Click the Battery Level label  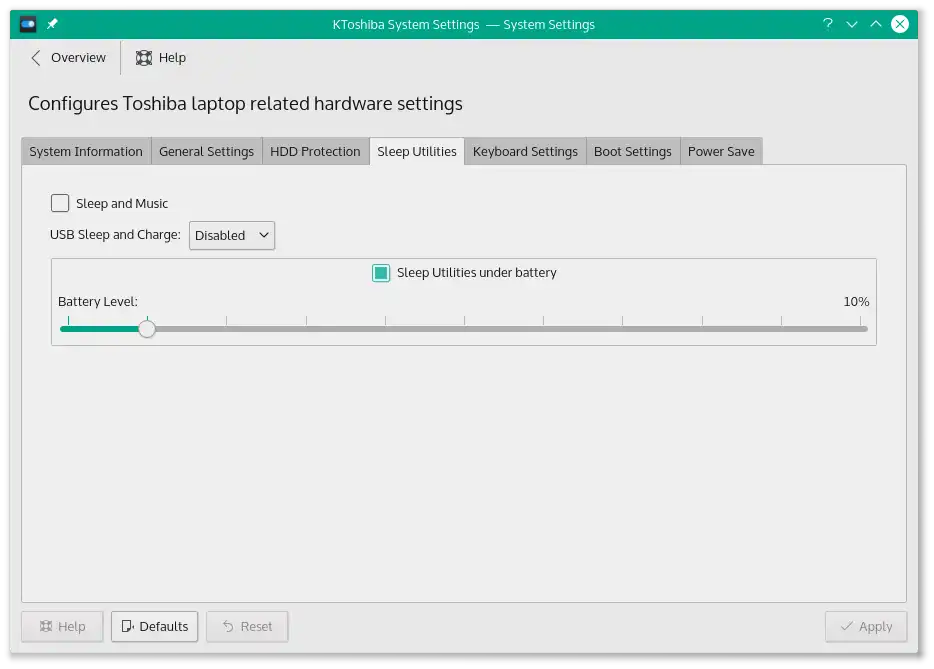pyautogui.click(x=98, y=301)
